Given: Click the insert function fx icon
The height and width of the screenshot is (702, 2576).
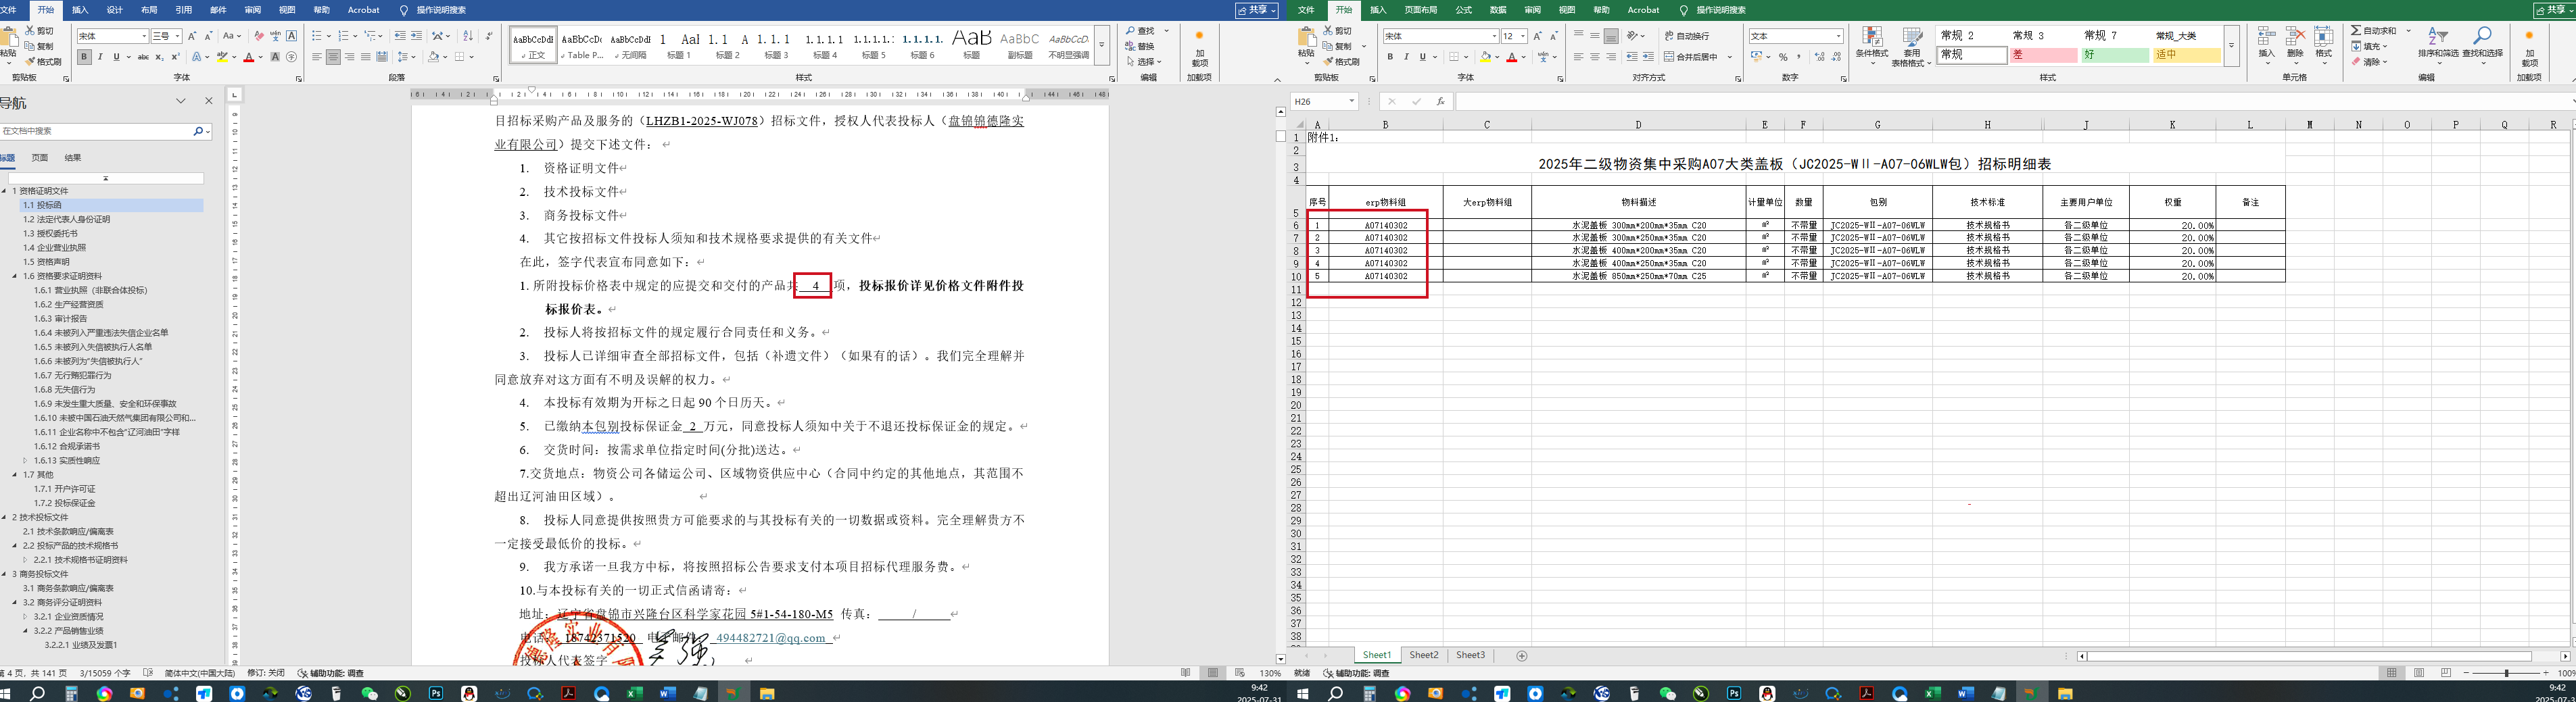Looking at the screenshot, I should coord(1440,101).
